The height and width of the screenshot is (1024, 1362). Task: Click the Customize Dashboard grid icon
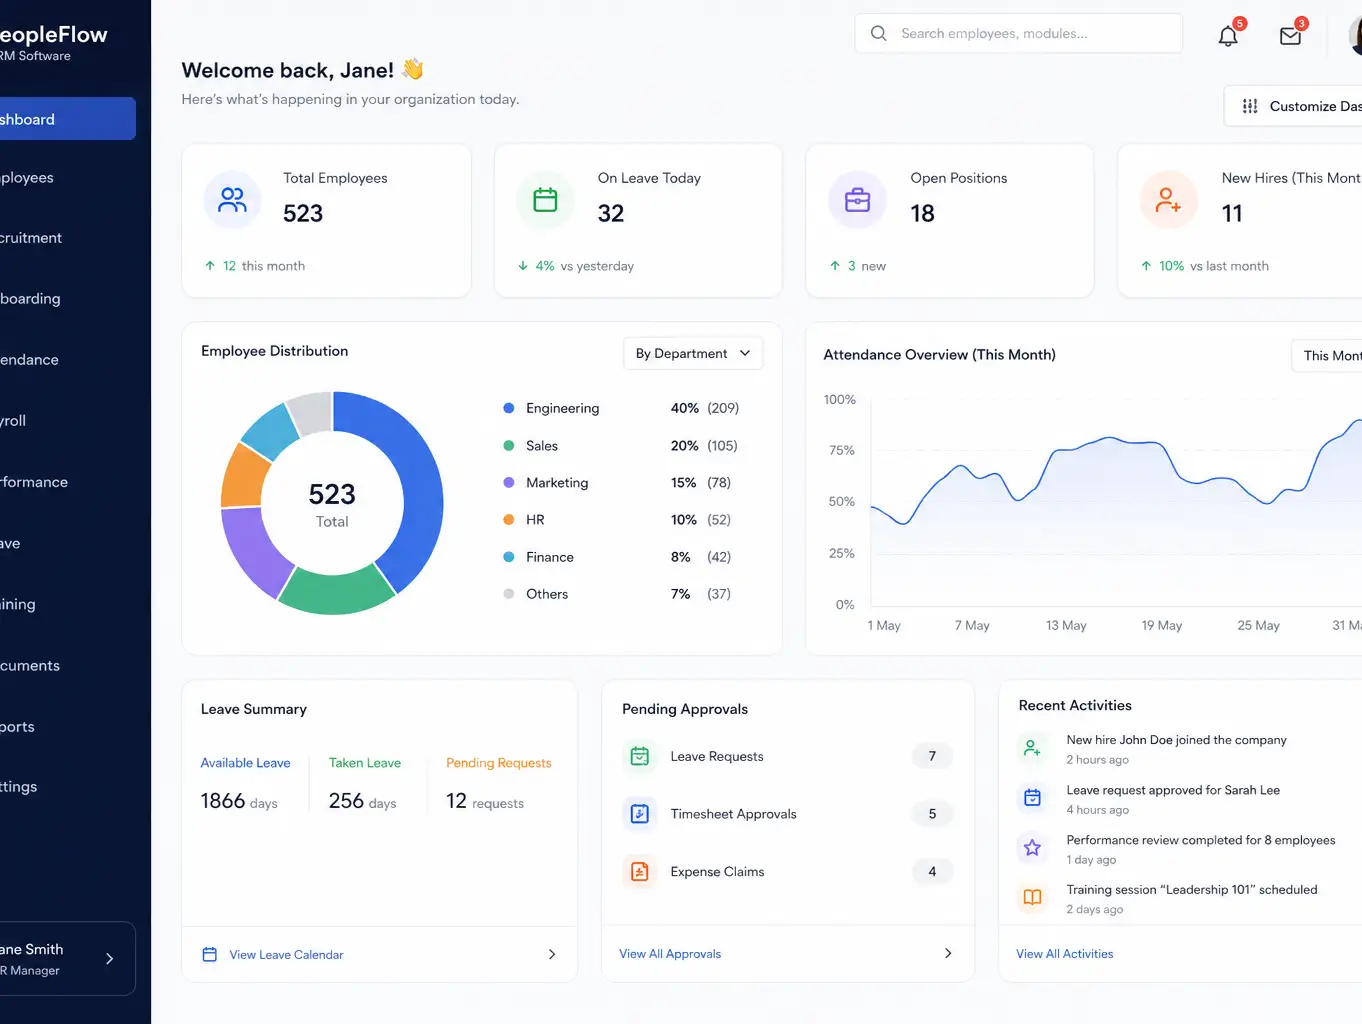click(x=1250, y=106)
